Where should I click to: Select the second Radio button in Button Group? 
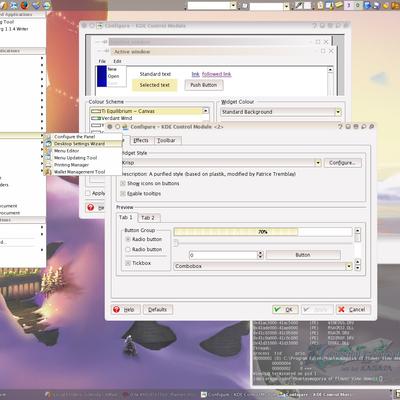[128, 249]
